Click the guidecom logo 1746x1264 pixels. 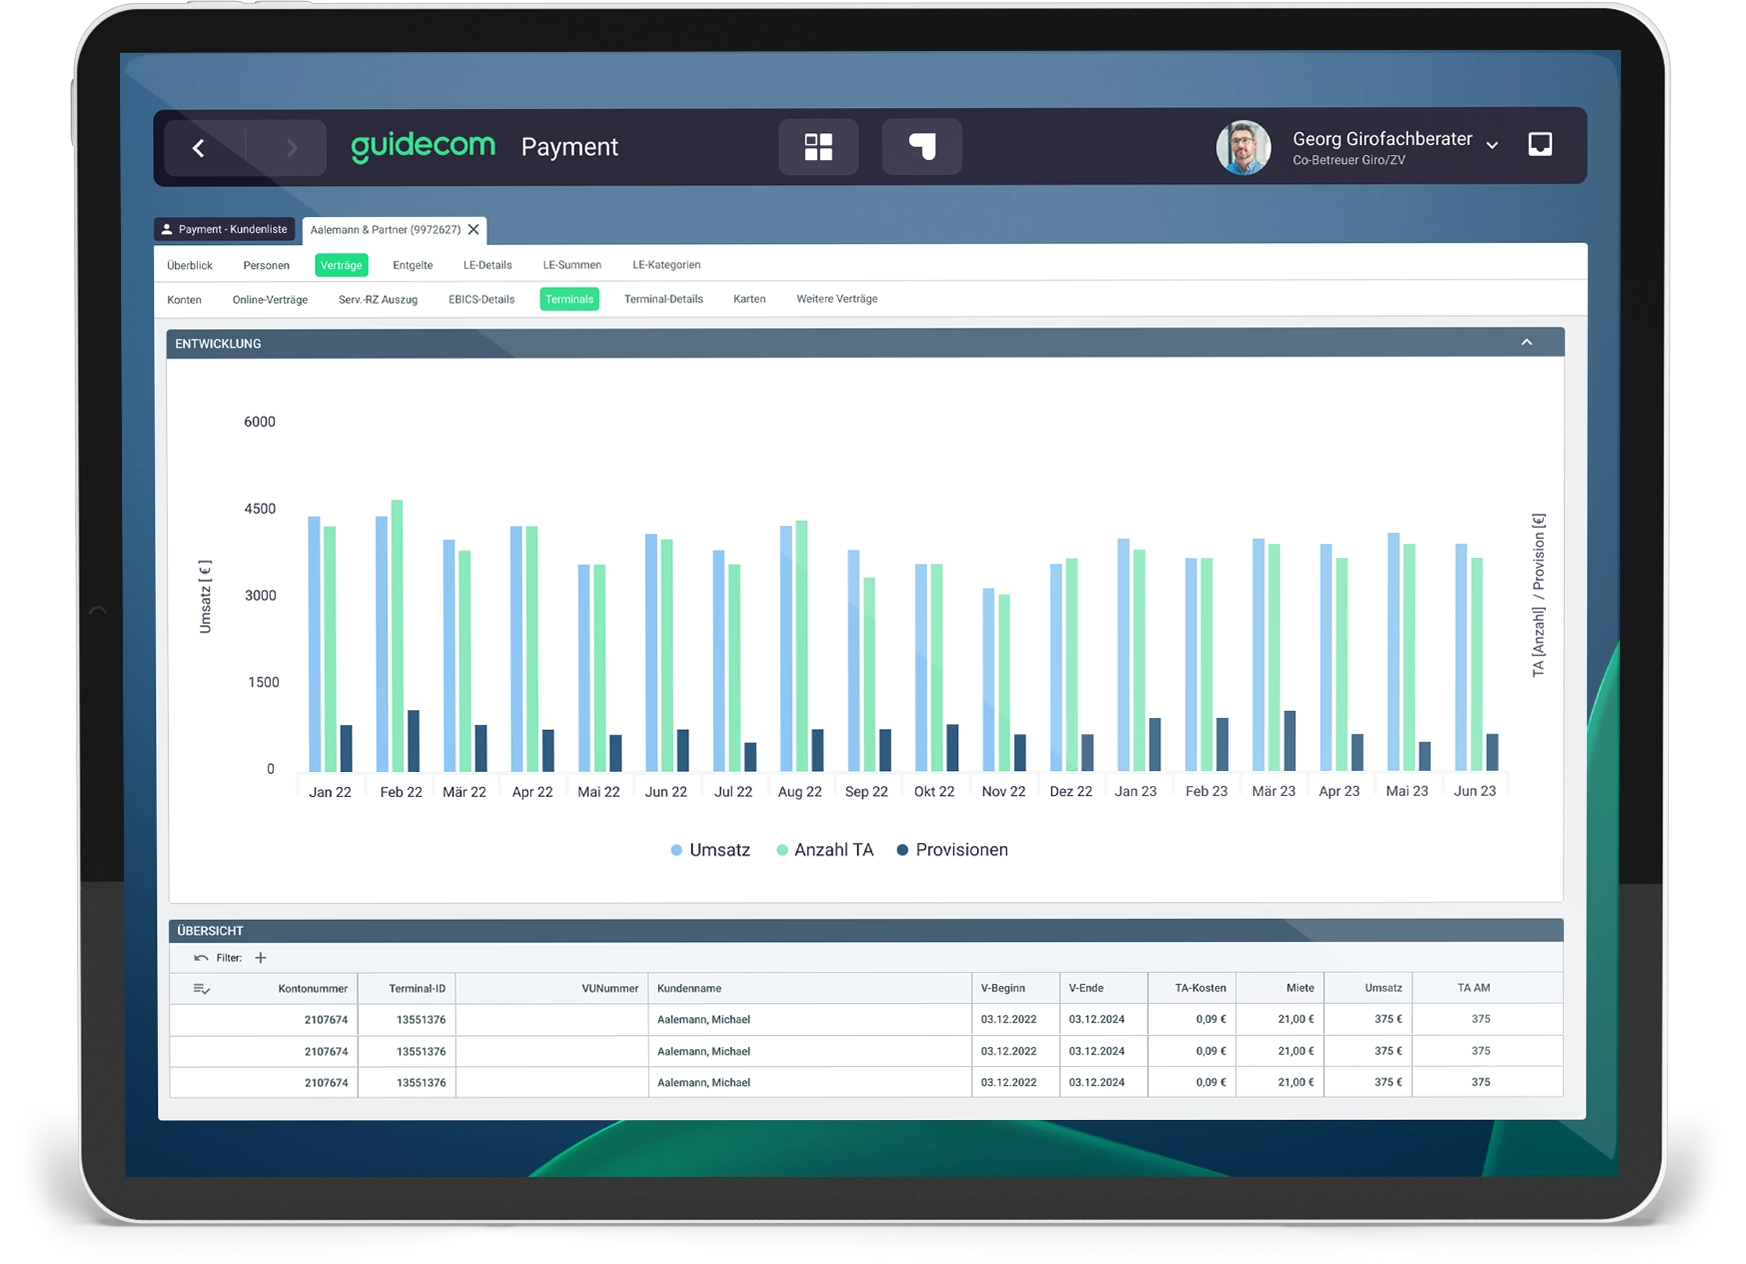423,147
